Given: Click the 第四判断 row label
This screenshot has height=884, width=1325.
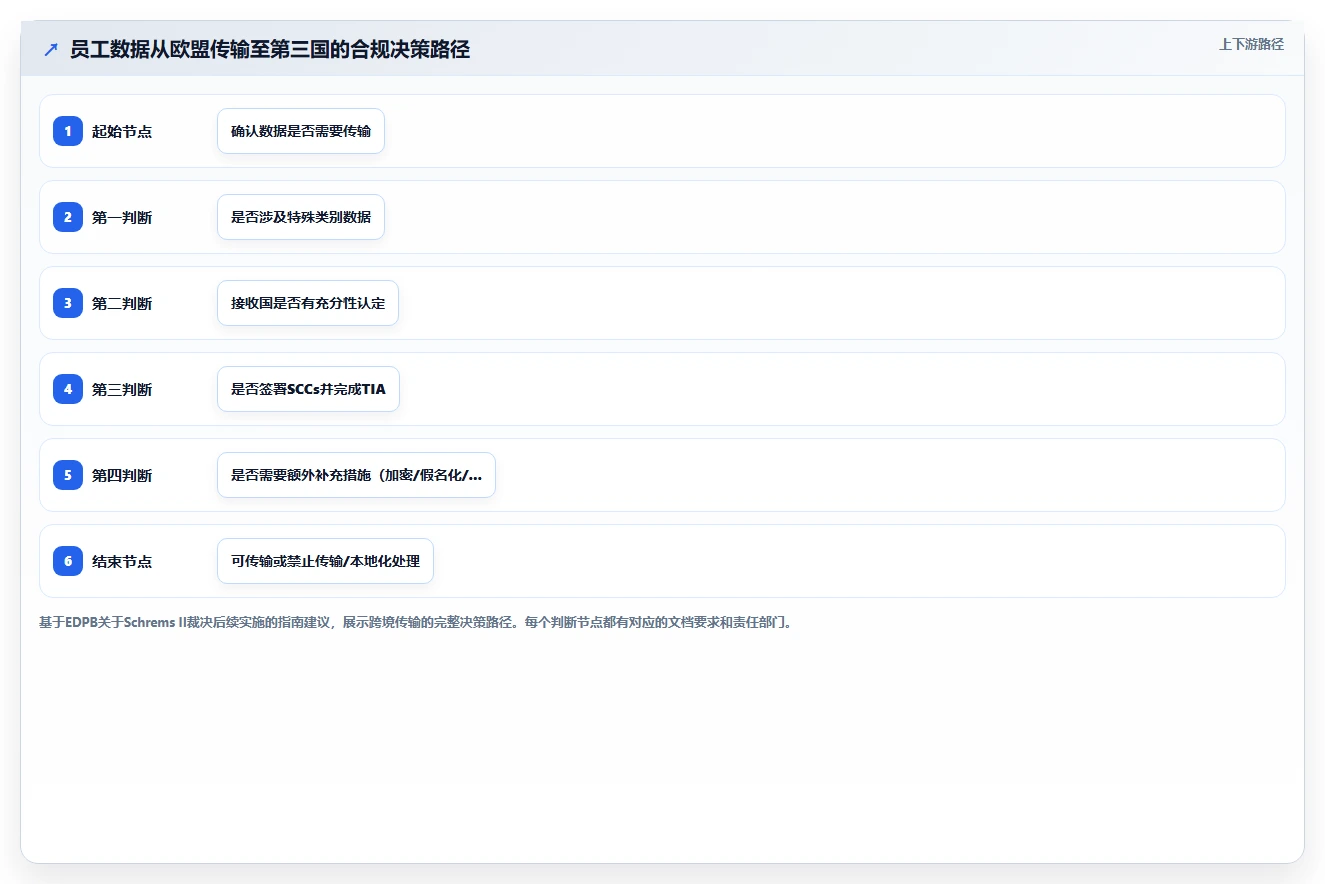Looking at the screenshot, I should click(x=122, y=475).
